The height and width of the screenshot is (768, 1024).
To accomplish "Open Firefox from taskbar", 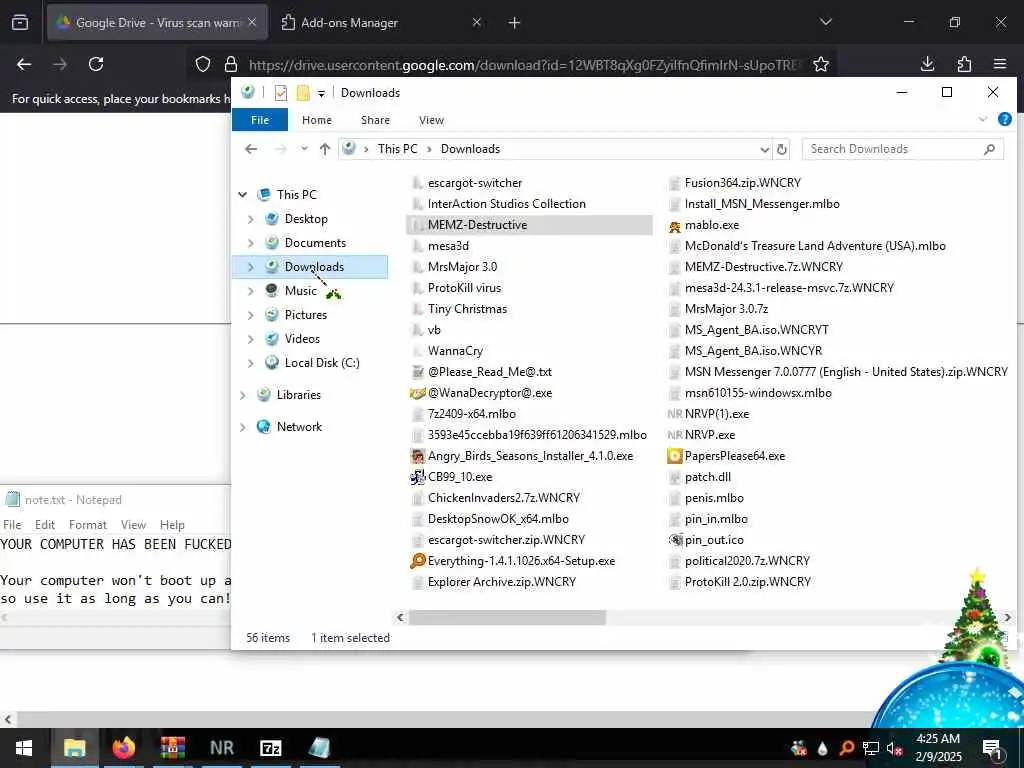I will (x=123, y=748).
